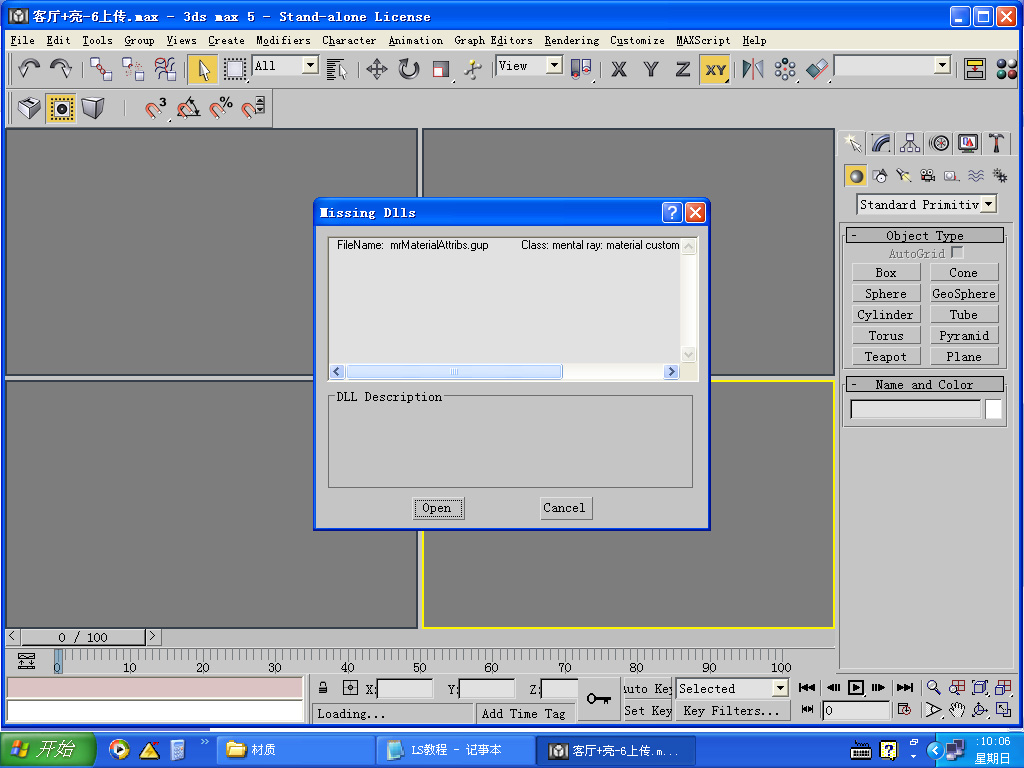Select the Space Warps category icon
This screenshot has width=1024, height=768.
pyautogui.click(x=976, y=176)
